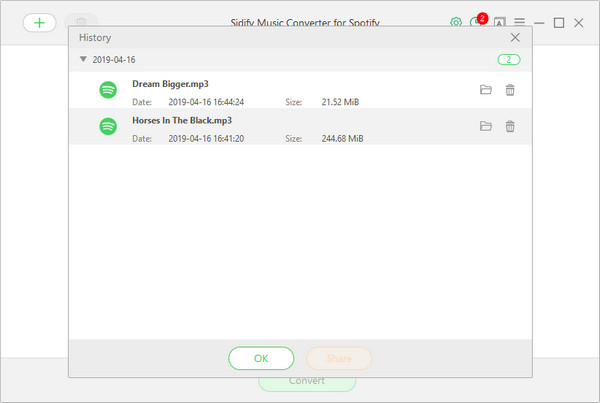The width and height of the screenshot is (600, 403).
Task: Open the settings gear in main window
Action: pos(455,23)
